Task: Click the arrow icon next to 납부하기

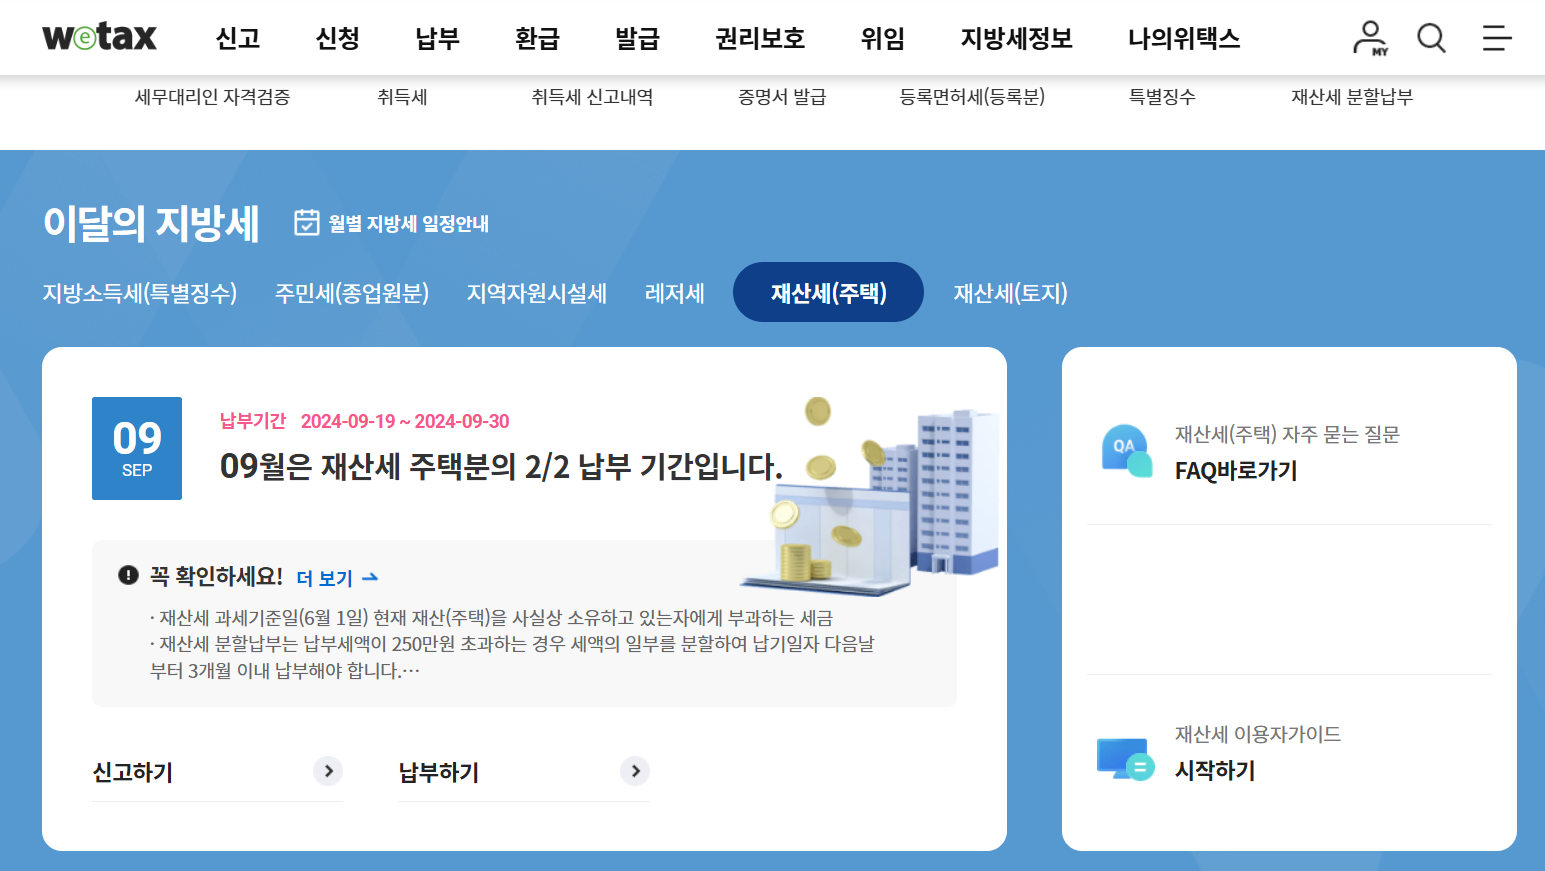Action: point(635,771)
